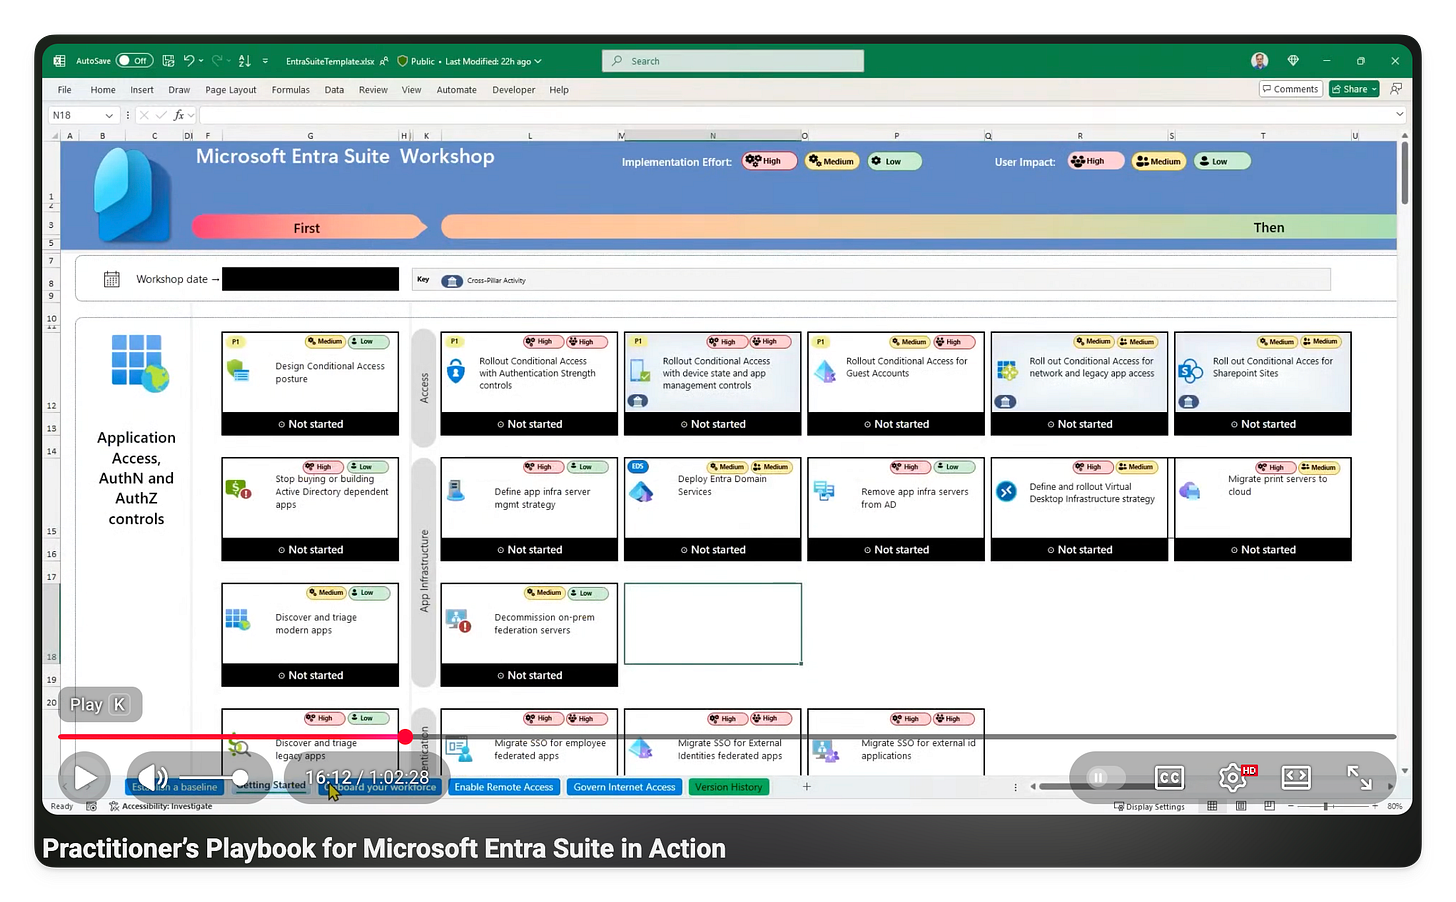Open the Formulas ribbon tab
Viewport: 1456px width, 902px height.
291,90
